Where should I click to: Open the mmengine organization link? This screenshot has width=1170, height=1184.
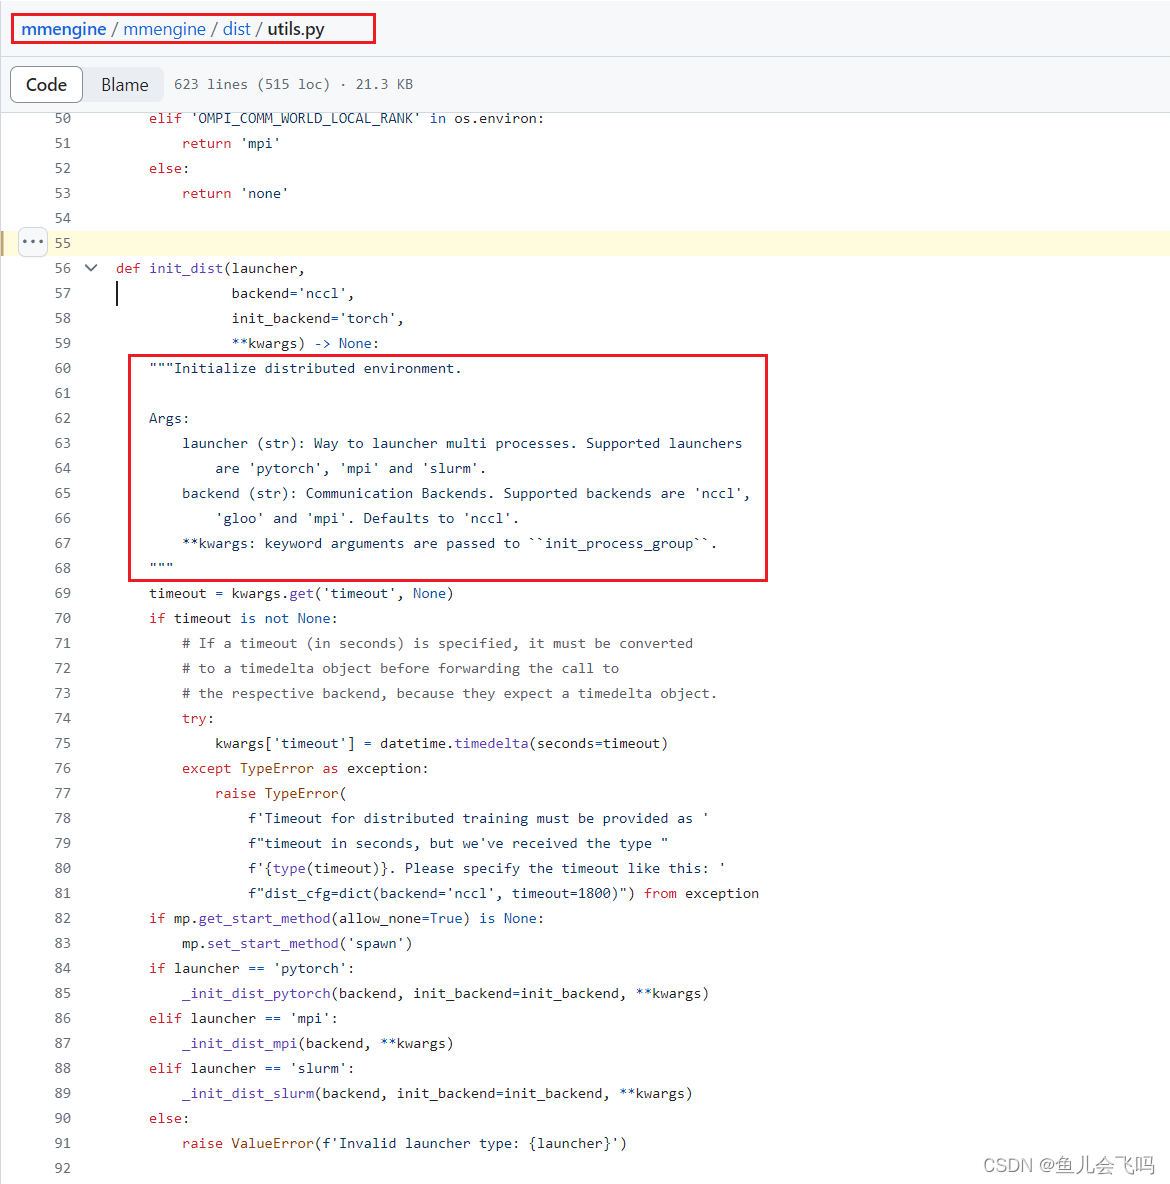coord(63,28)
